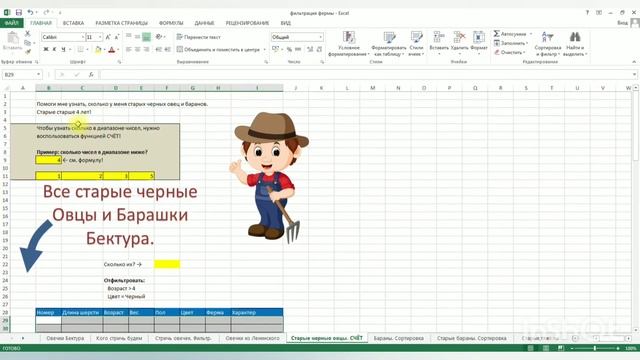Switch to the ВСТАВКА ribbon tab
This screenshot has height=360, width=640.
pos(73,23)
